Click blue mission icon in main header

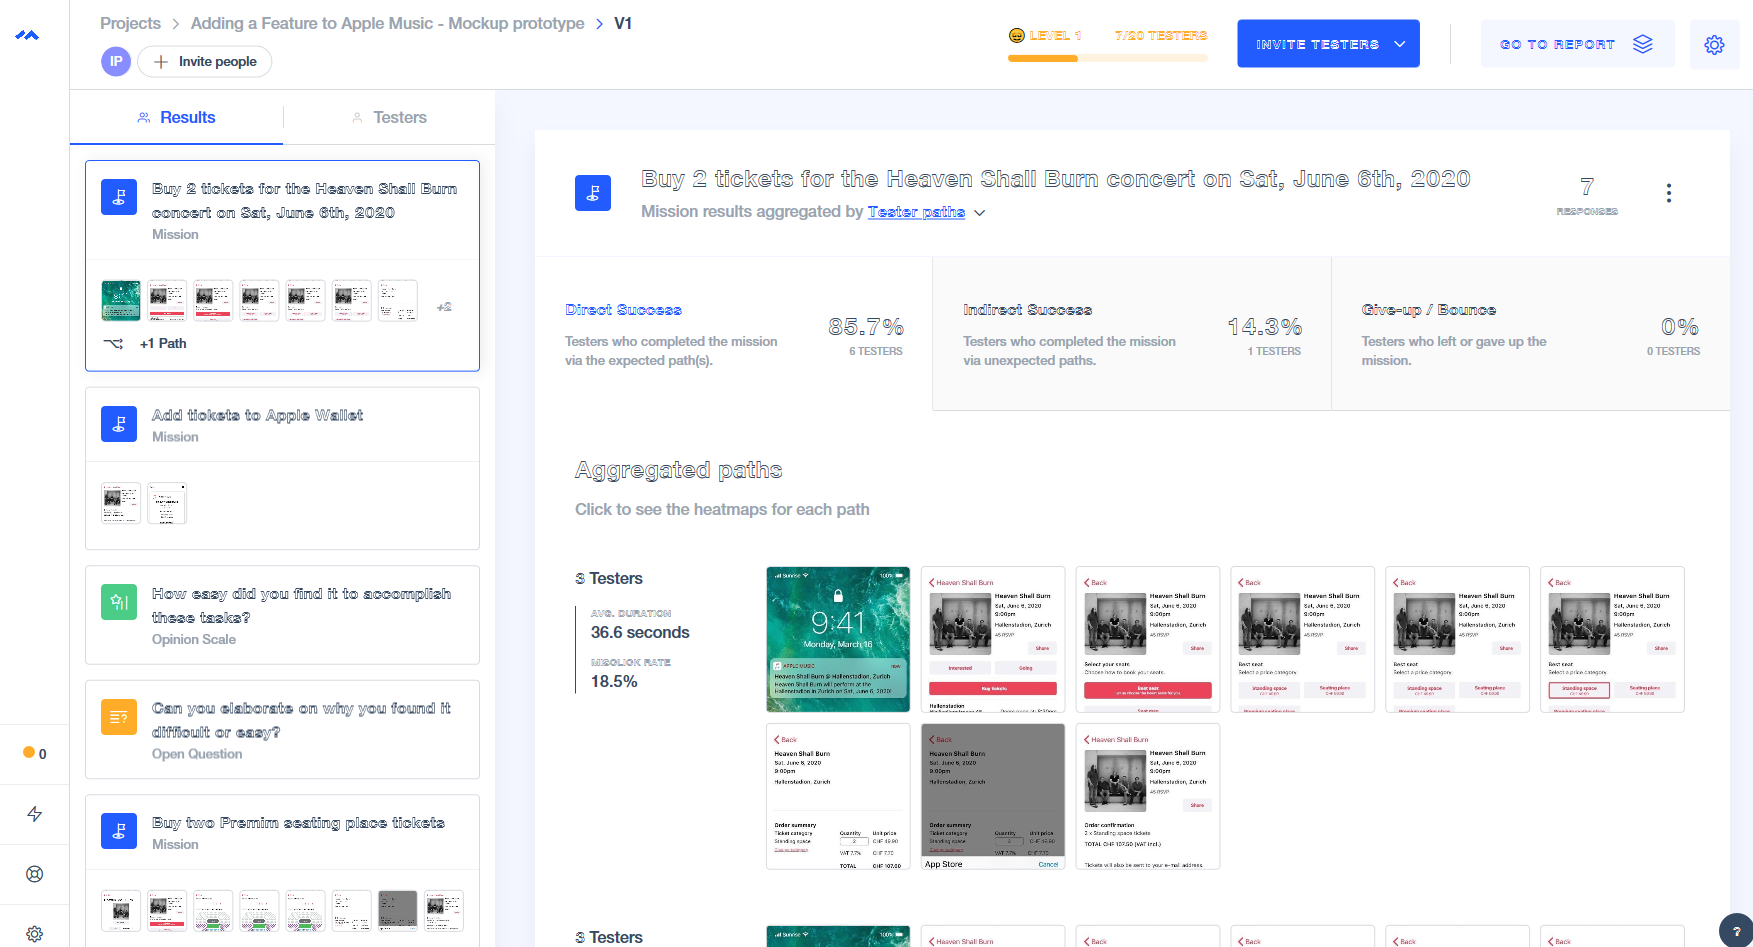coord(593,193)
